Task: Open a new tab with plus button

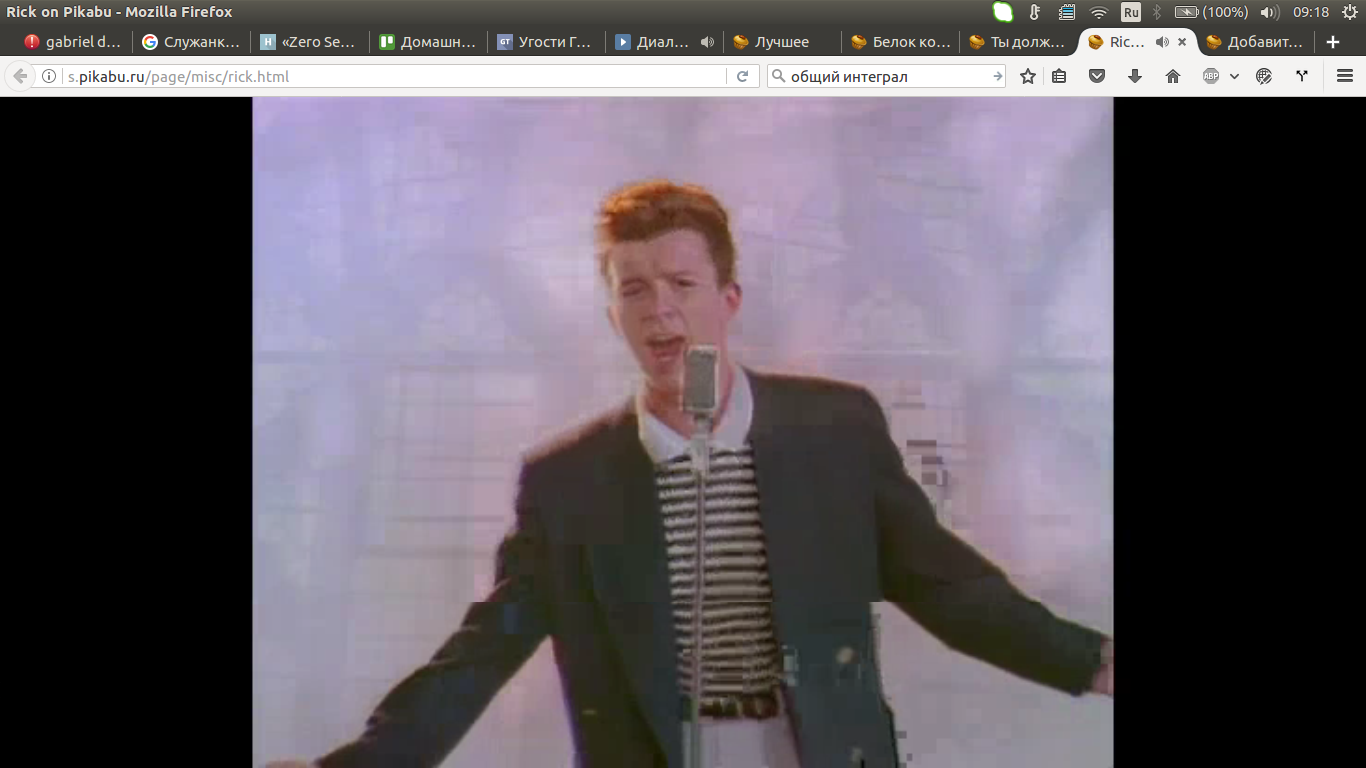Action: pyautogui.click(x=1332, y=42)
